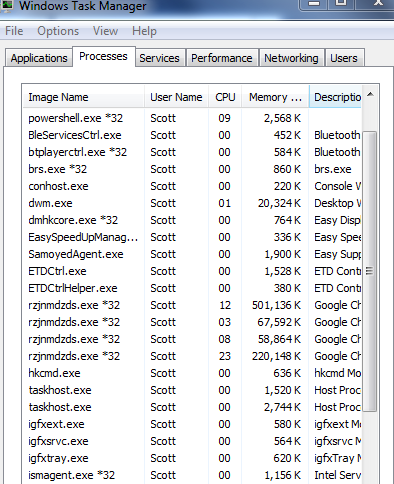The image size is (394, 484).
Task: Click Console W description of conhost.exe
Action: [x=338, y=186]
